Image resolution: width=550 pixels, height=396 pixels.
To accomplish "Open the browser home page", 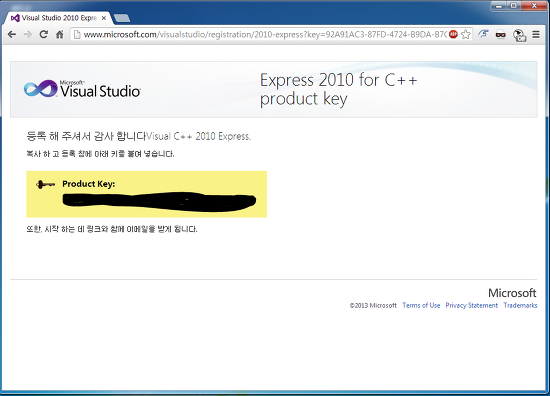I will [x=60, y=34].
